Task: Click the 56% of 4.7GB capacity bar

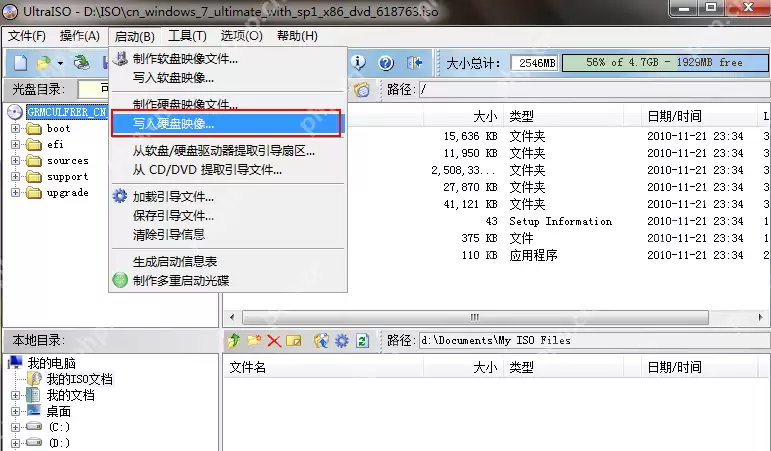Action: (664, 63)
